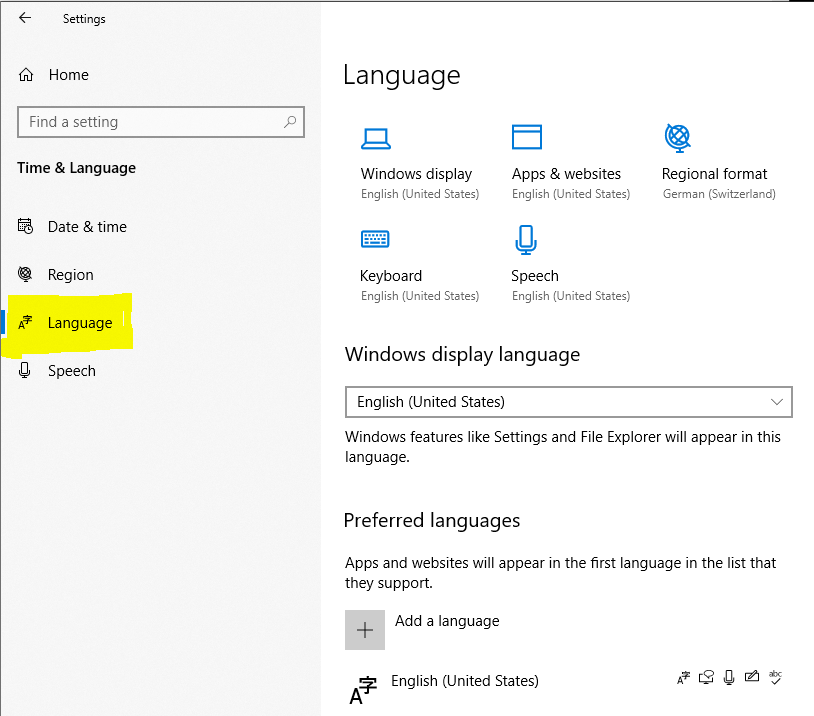Click the handwriting icon on English row
Screen dimensions: 814x716
pos(752,677)
